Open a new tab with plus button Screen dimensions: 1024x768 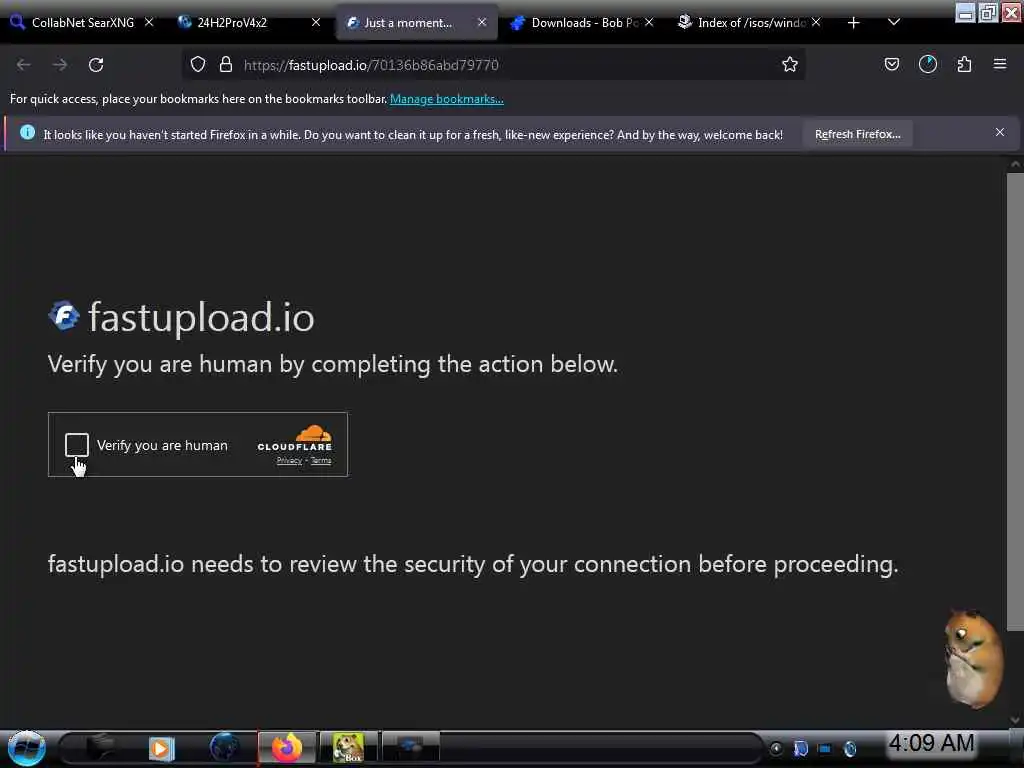pos(853,23)
